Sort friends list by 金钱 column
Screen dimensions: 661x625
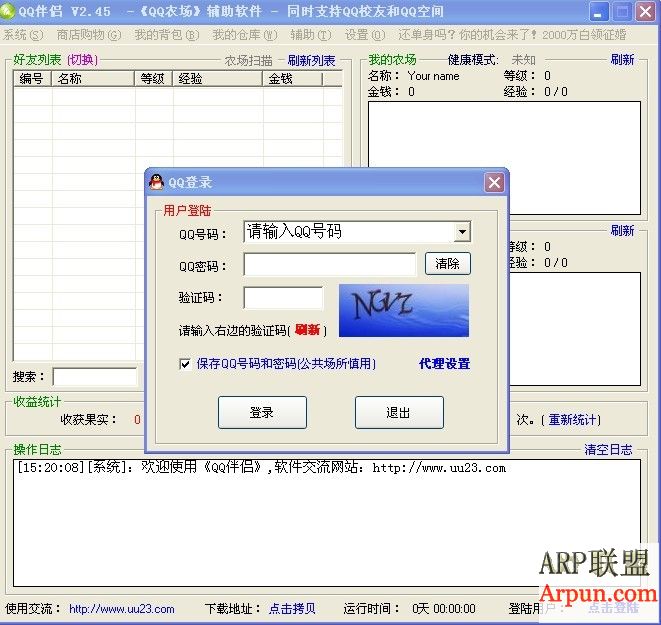293,79
